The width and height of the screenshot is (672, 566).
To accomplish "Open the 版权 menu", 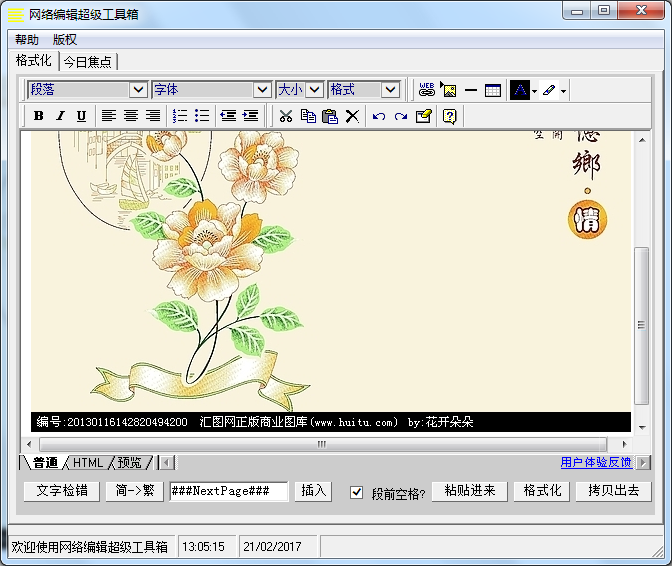I will [x=65, y=39].
